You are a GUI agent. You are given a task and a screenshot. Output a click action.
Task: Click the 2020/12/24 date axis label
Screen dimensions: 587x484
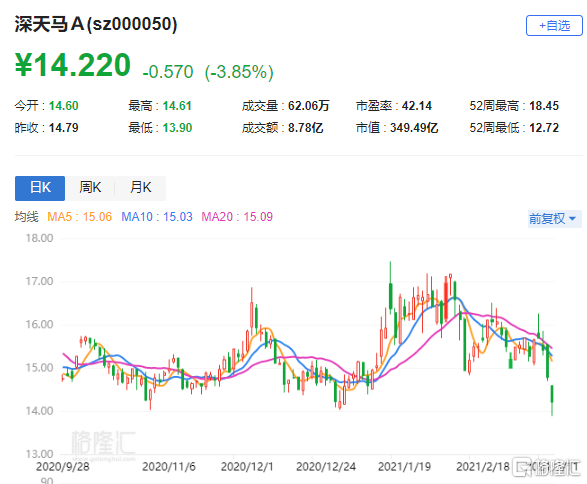coord(326,466)
